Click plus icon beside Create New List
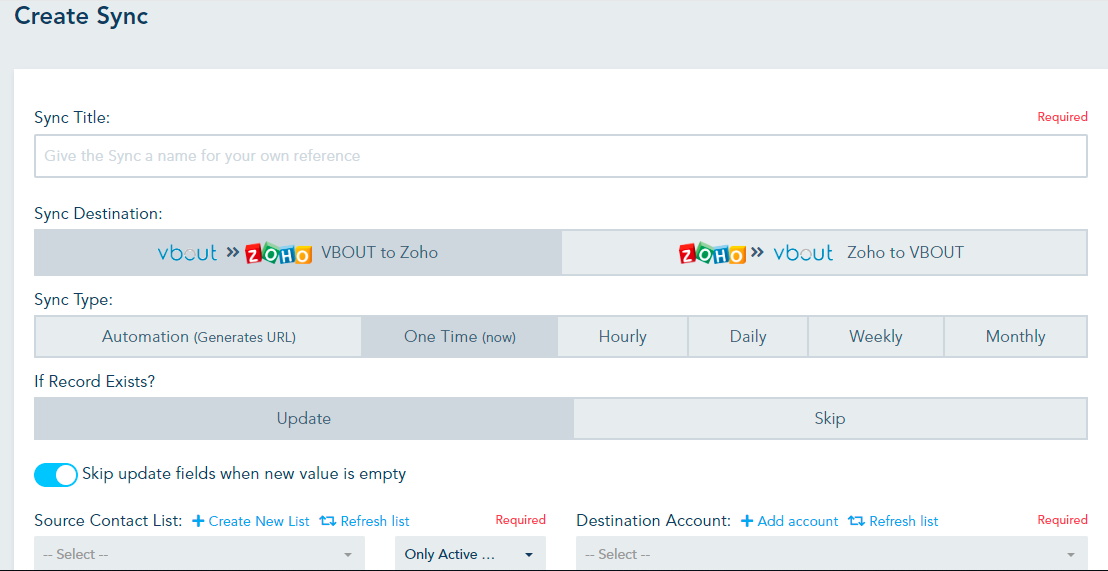The image size is (1108, 571). click(198, 522)
